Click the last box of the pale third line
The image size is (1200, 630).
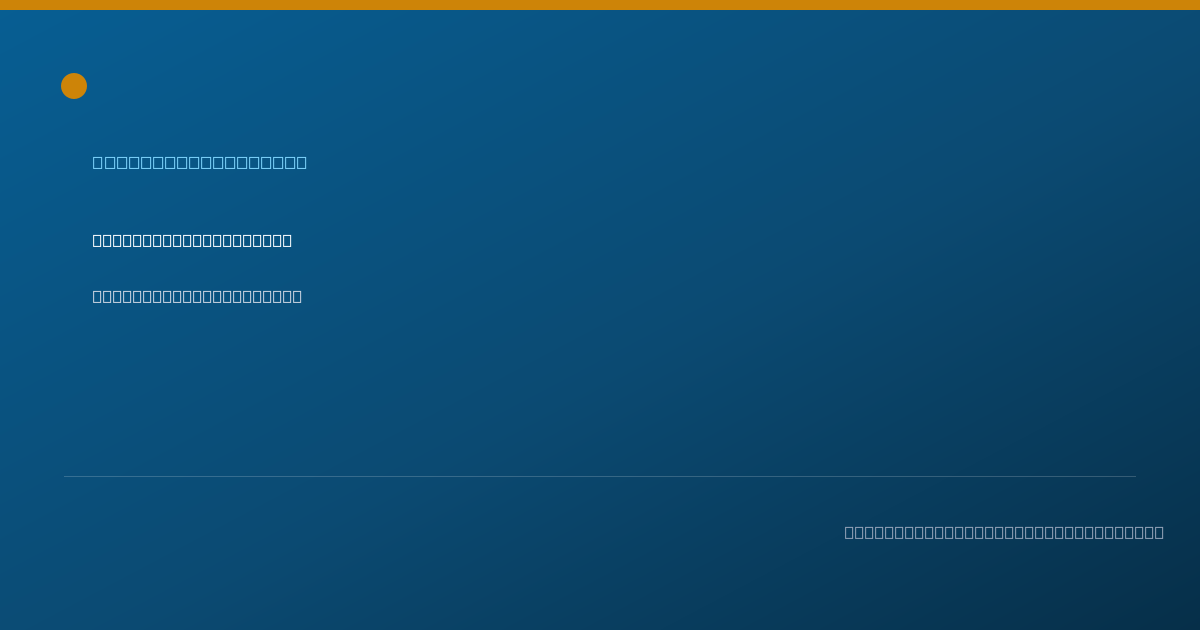pyautogui.click(x=297, y=296)
